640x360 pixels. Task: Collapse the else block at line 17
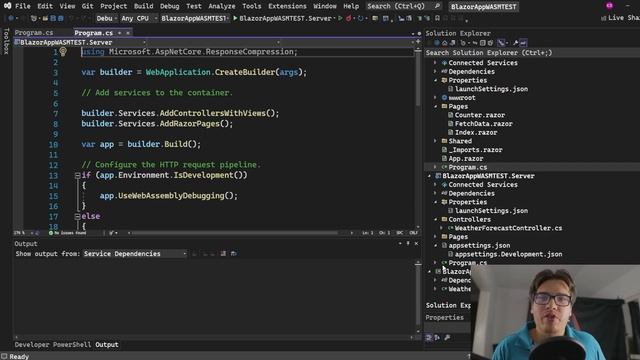pyautogui.click(x=77, y=216)
